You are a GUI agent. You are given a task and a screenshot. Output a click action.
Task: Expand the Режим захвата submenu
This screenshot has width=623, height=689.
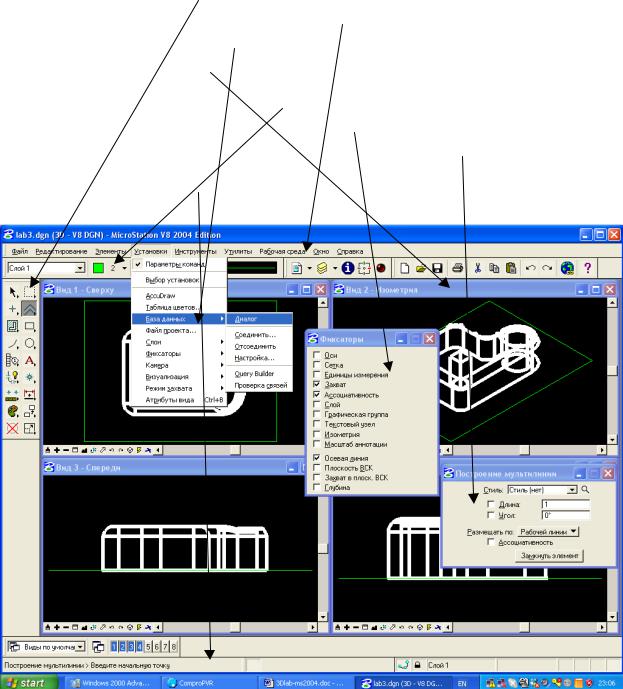(x=179, y=388)
